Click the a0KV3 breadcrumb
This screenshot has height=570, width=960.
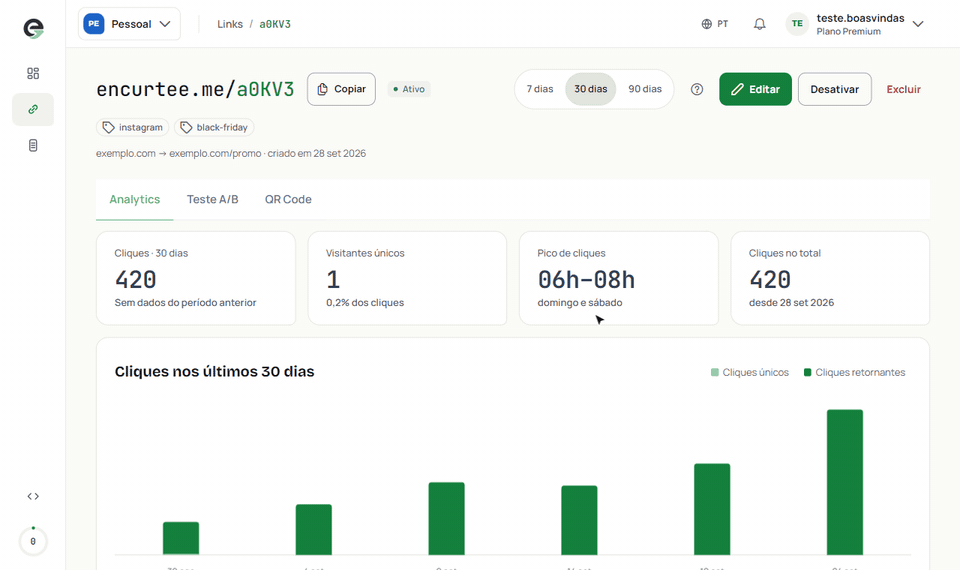[275, 24]
